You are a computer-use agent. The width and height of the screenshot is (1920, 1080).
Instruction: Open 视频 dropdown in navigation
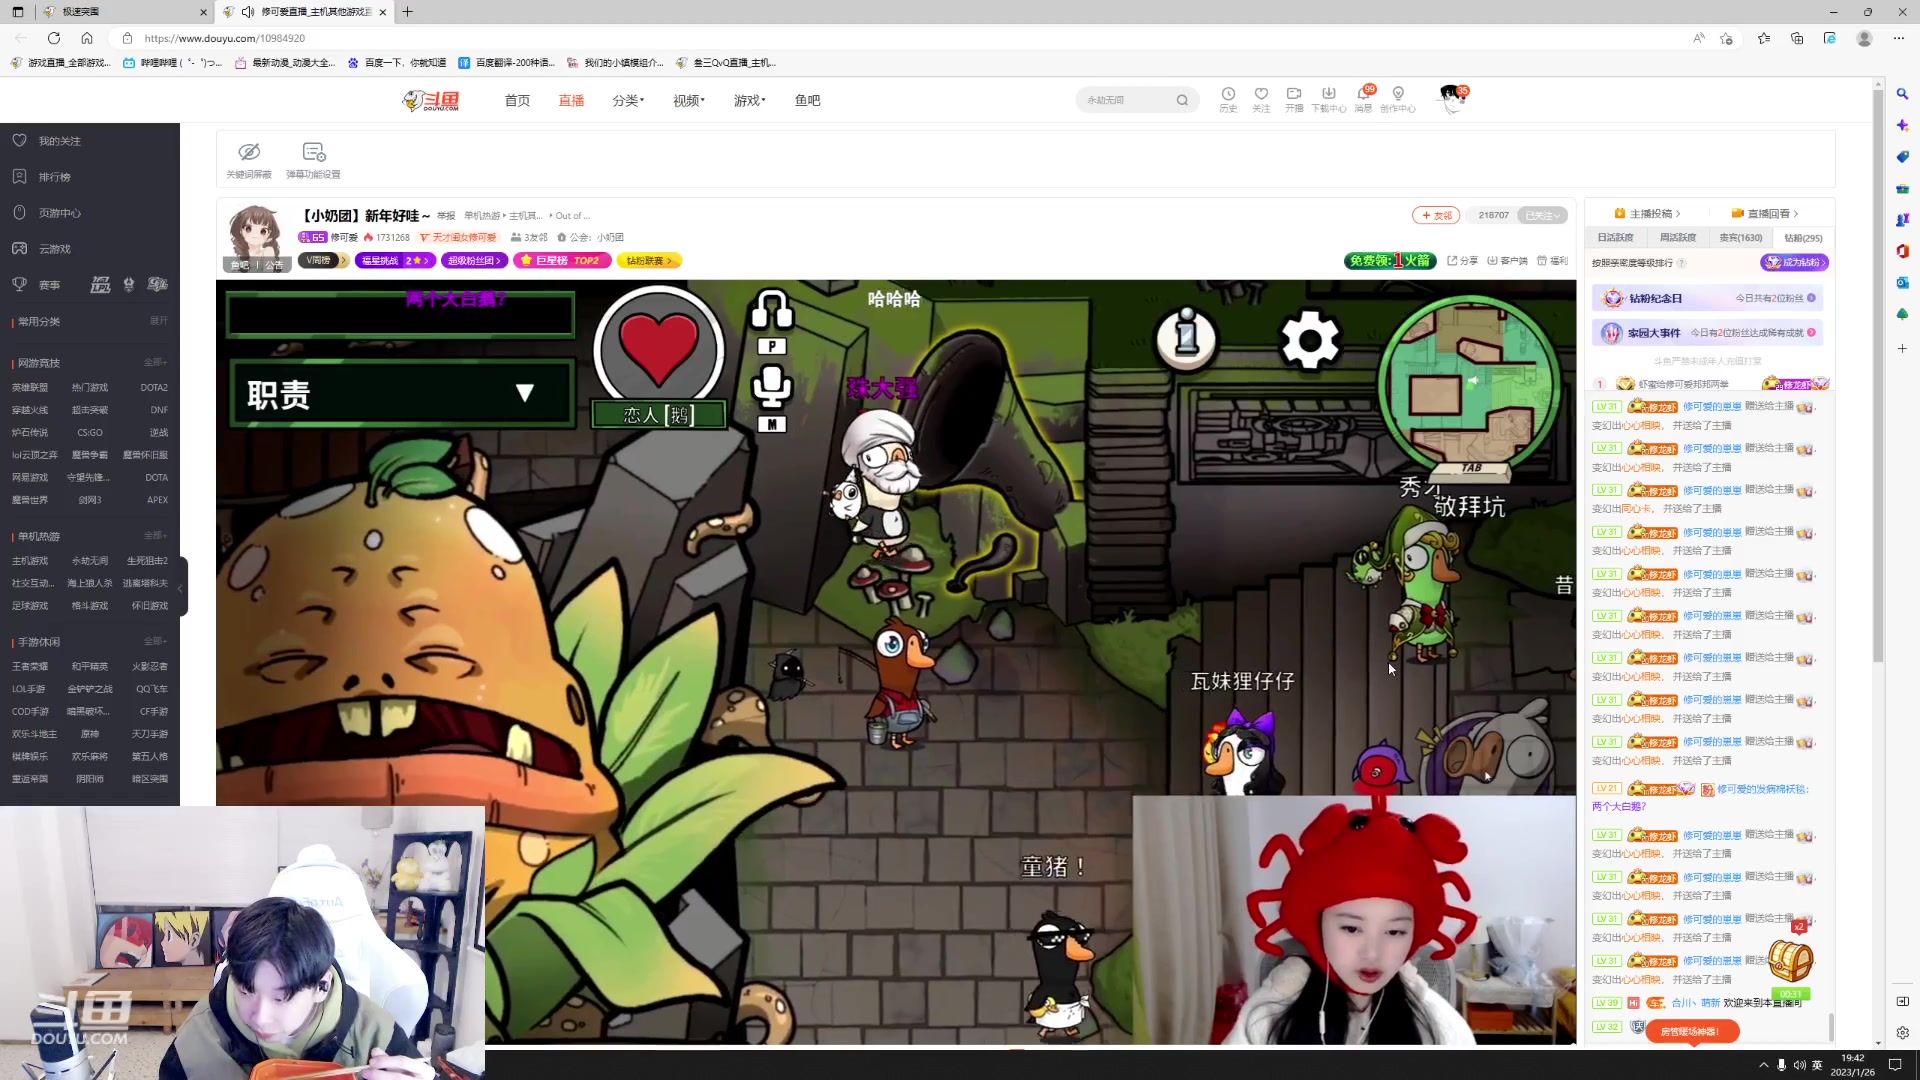click(x=689, y=100)
